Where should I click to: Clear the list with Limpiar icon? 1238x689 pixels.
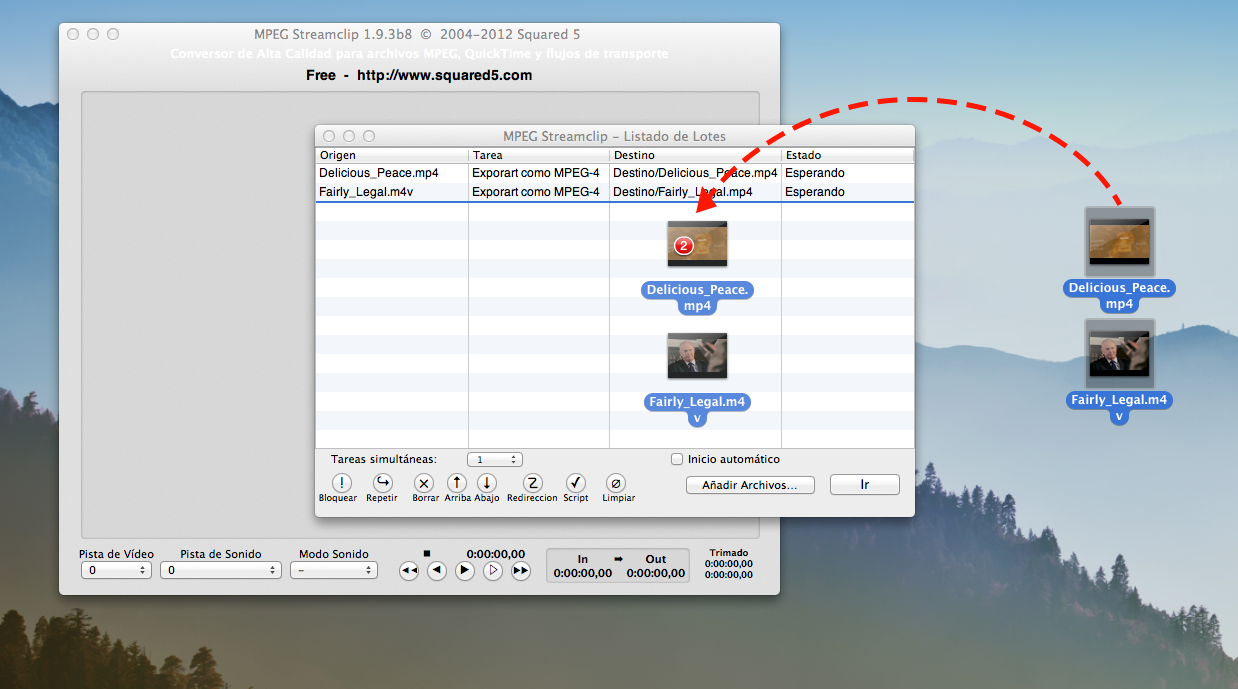tap(618, 483)
